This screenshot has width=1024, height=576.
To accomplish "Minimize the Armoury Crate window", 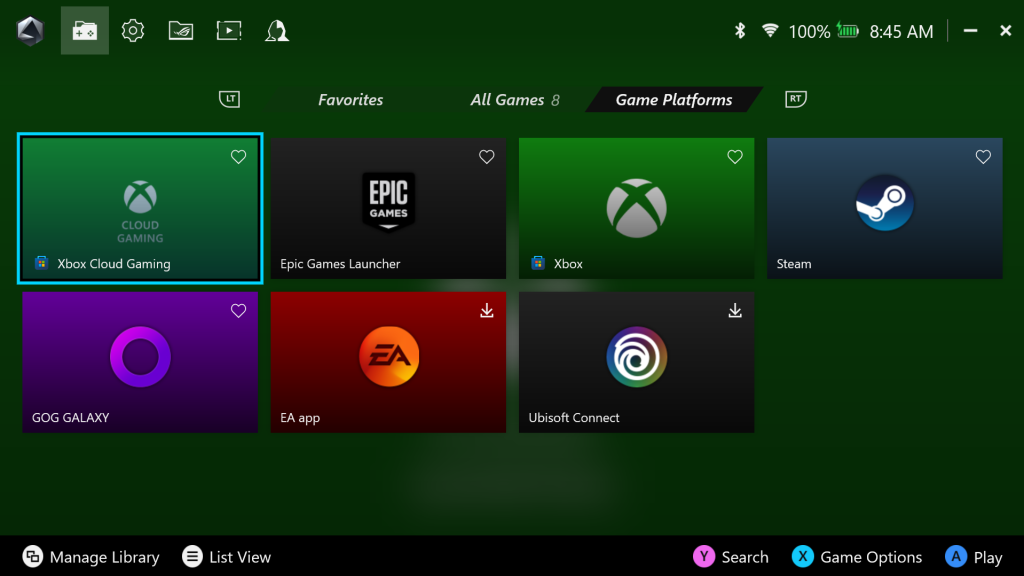I will click(970, 31).
